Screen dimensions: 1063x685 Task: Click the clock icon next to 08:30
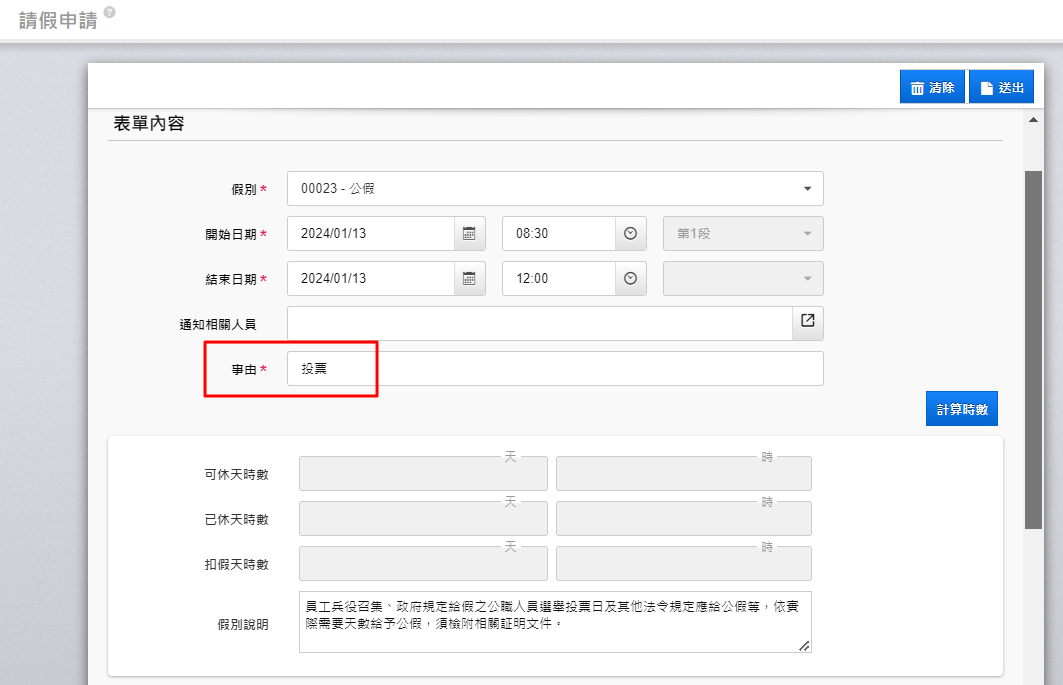coord(630,233)
